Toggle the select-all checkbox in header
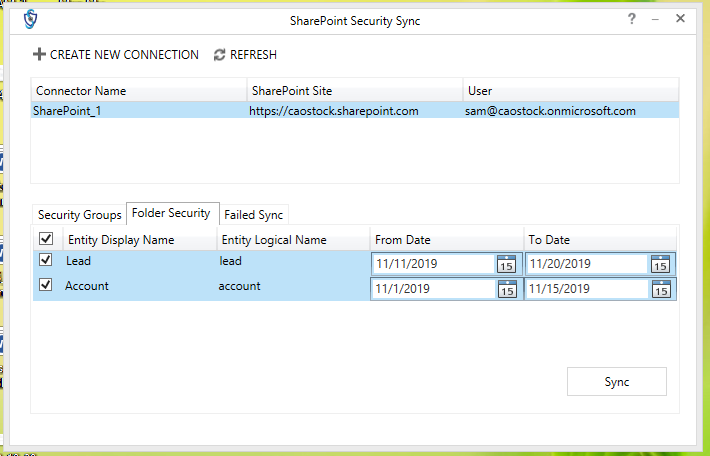Screen dimensions: 710x456 46,239
